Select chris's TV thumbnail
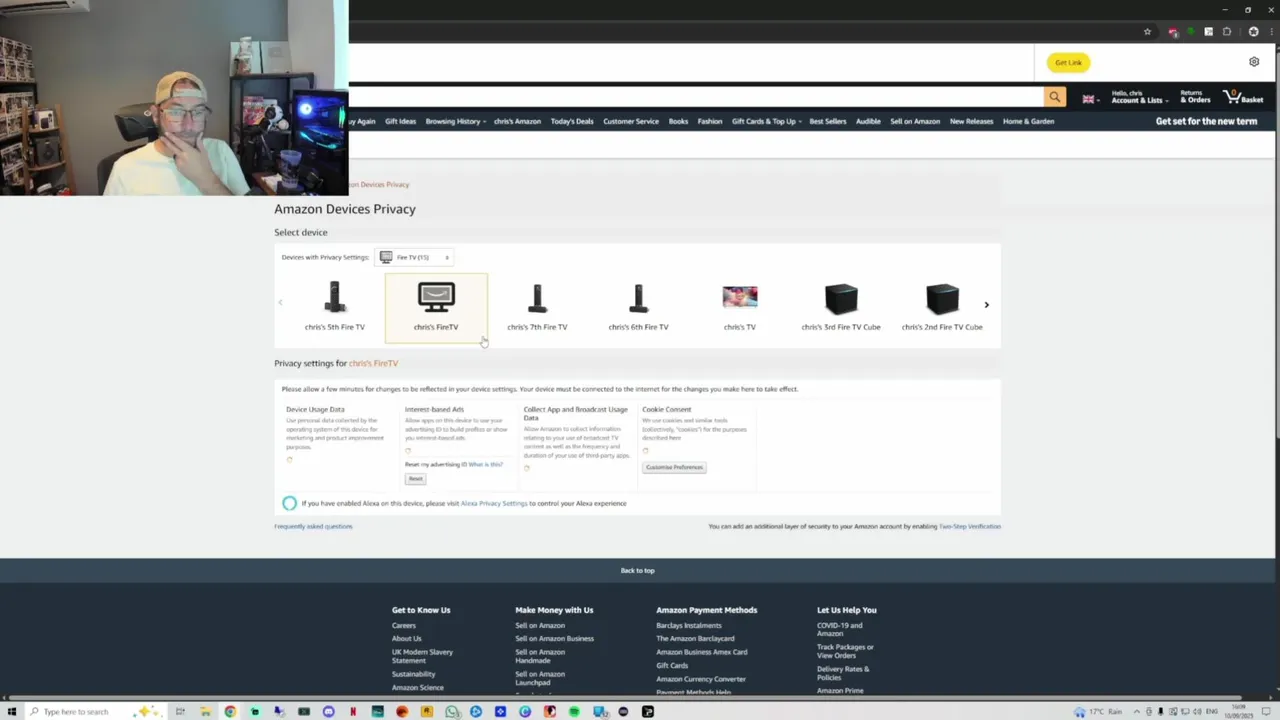This screenshot has height=720, width=1280. [740, 297]
